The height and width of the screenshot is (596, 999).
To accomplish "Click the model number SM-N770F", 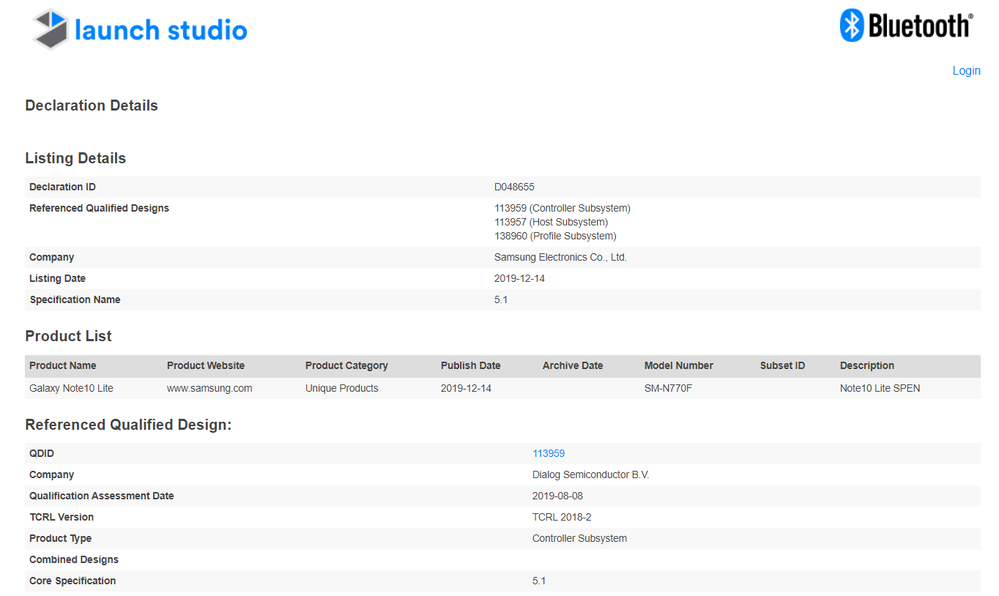I will 668,388.
